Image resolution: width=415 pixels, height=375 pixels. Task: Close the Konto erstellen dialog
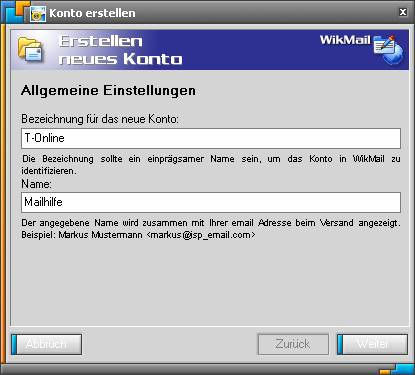[x=403, y=12]
